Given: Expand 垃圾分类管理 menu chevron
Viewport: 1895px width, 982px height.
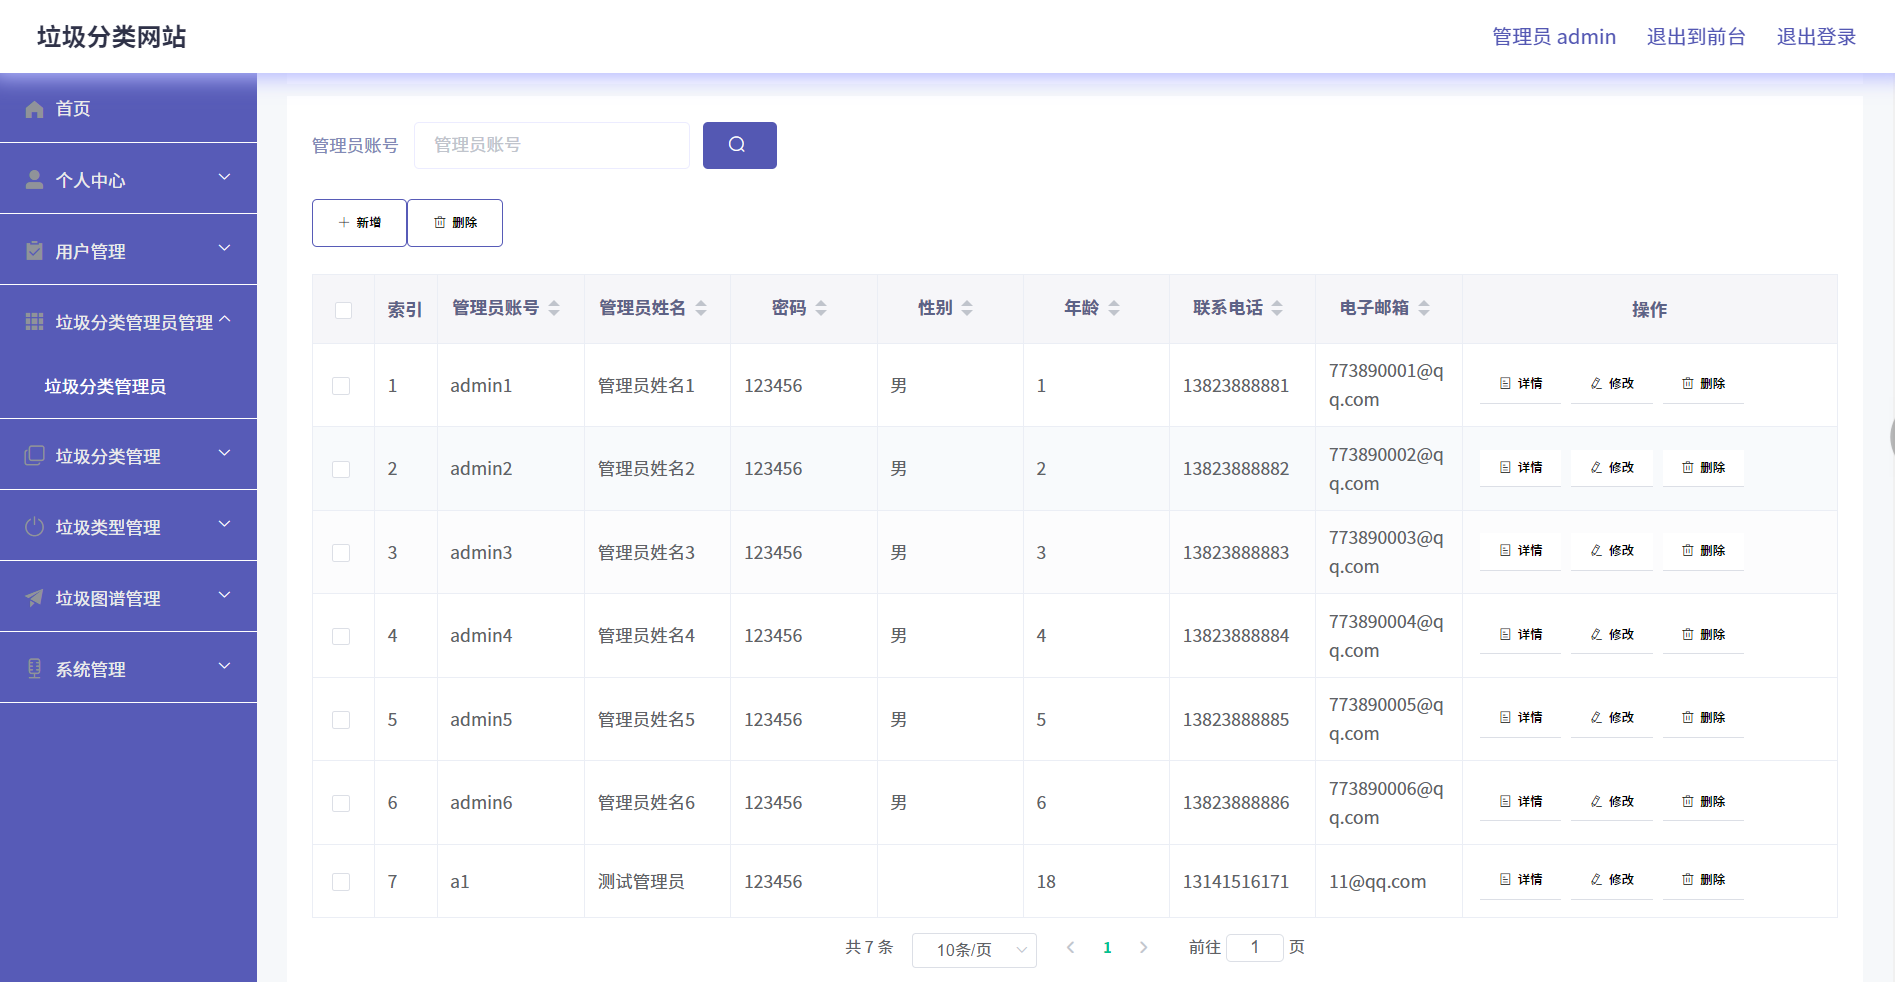Looking at the screenshot, I should [224, 453].
